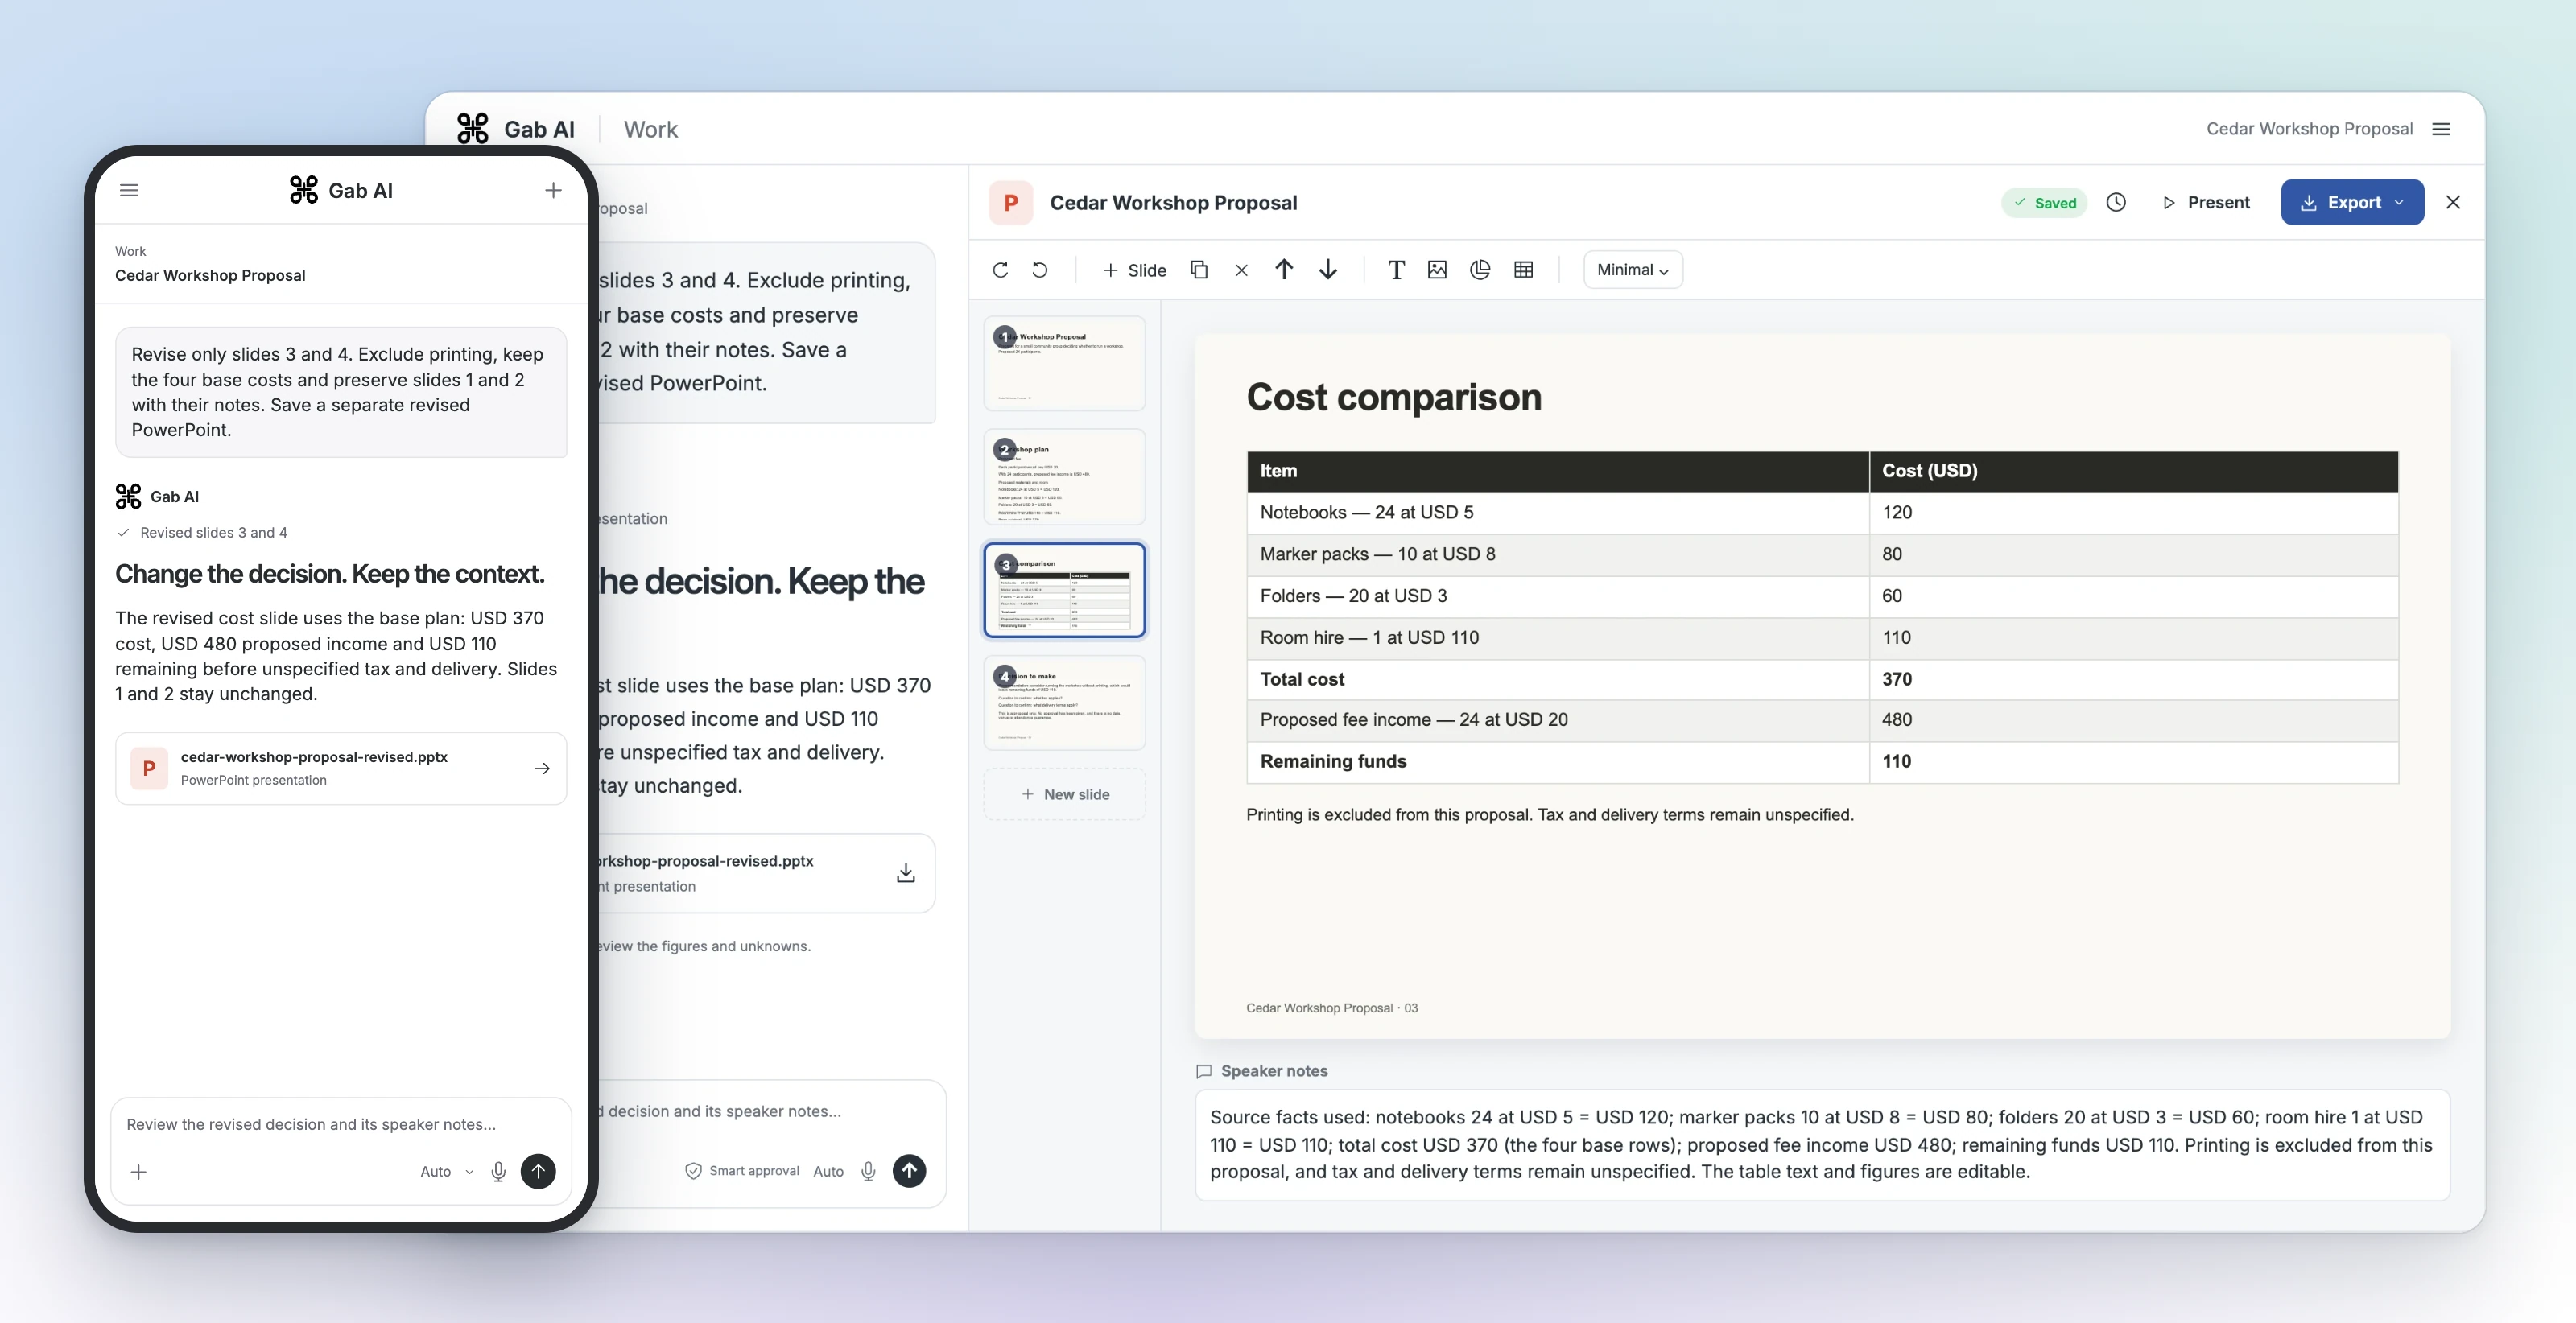Send the message with the mobile up-arrow button
Viewport: 2576px width, 1323px height.
click(538, 1171)
